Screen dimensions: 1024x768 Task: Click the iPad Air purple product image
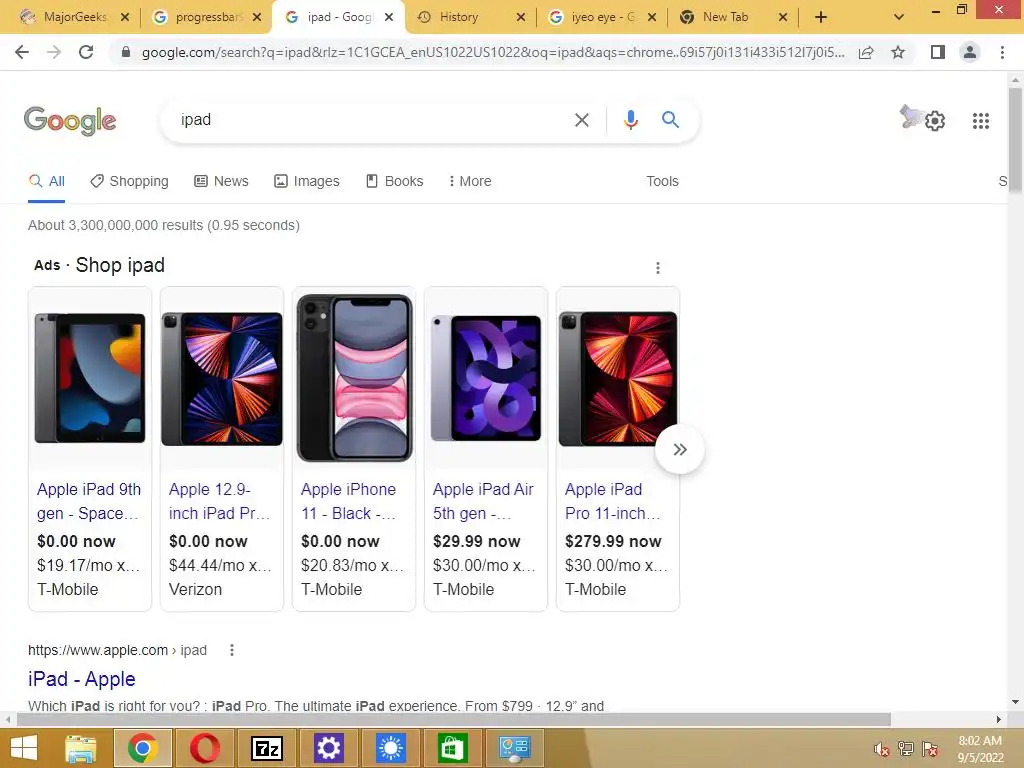486,378
